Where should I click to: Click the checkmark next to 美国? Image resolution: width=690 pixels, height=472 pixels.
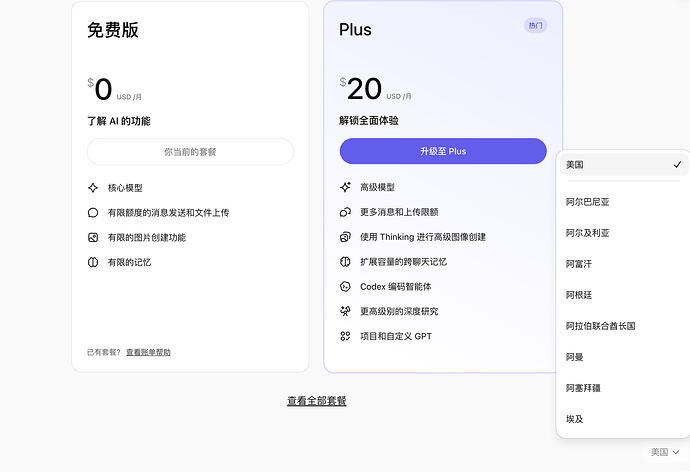(677, 165)
